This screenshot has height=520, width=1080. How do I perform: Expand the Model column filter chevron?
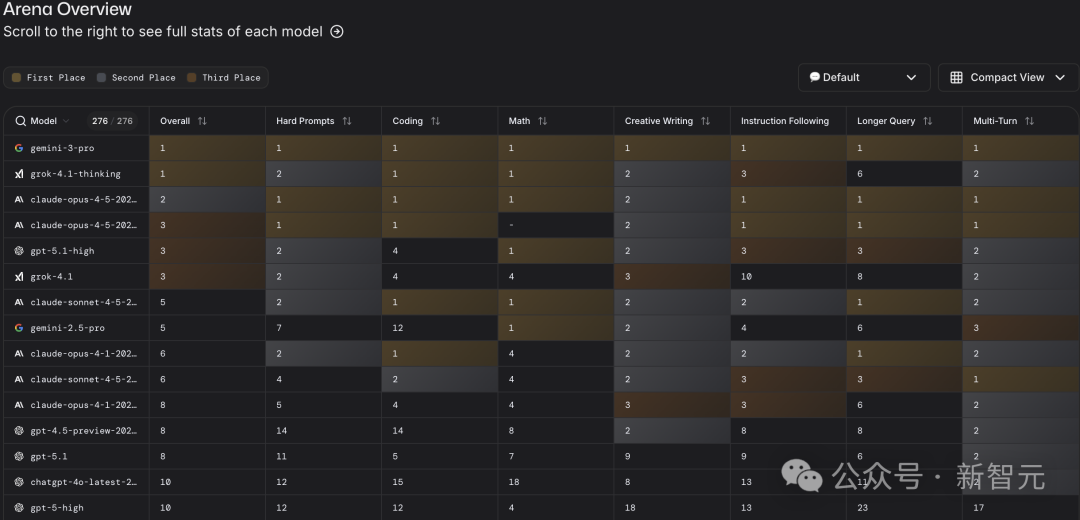66,121
